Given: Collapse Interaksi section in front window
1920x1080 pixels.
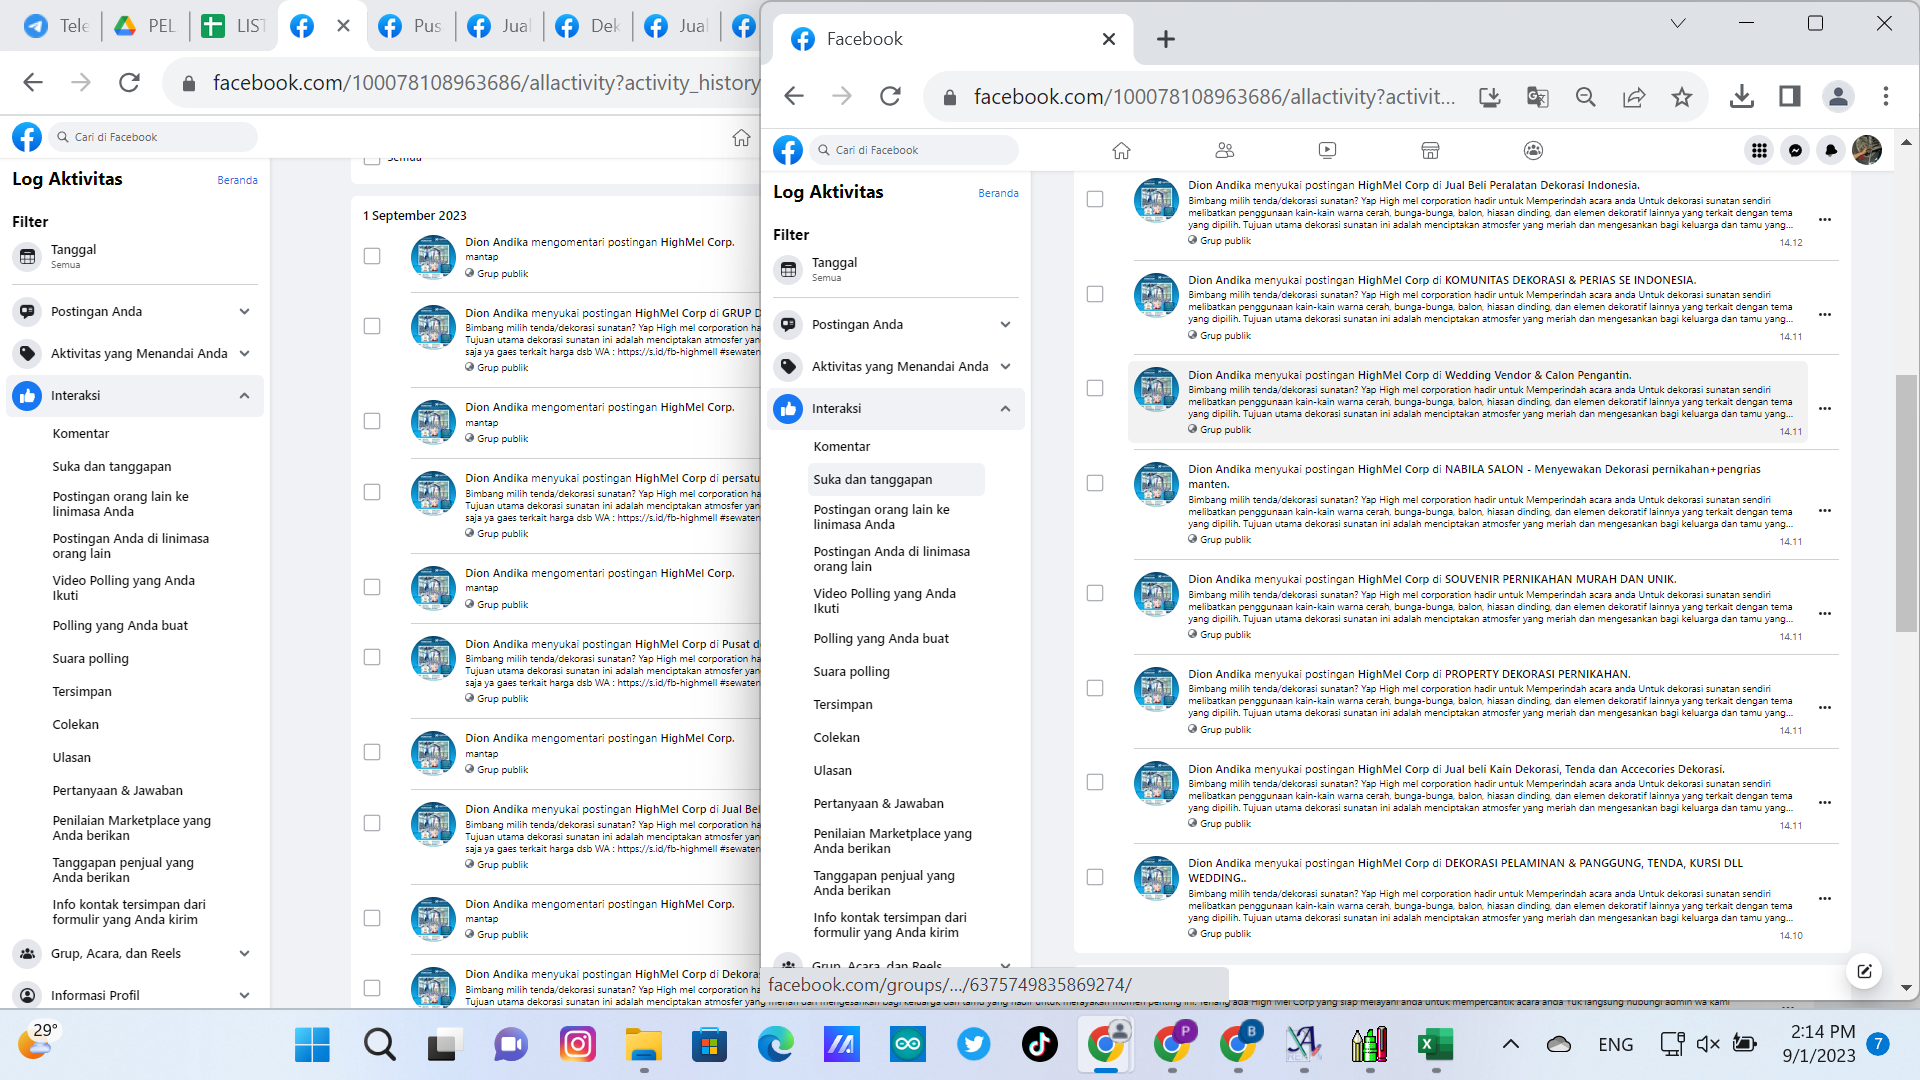Looking at the screenshot, I should tap(896, 409).
